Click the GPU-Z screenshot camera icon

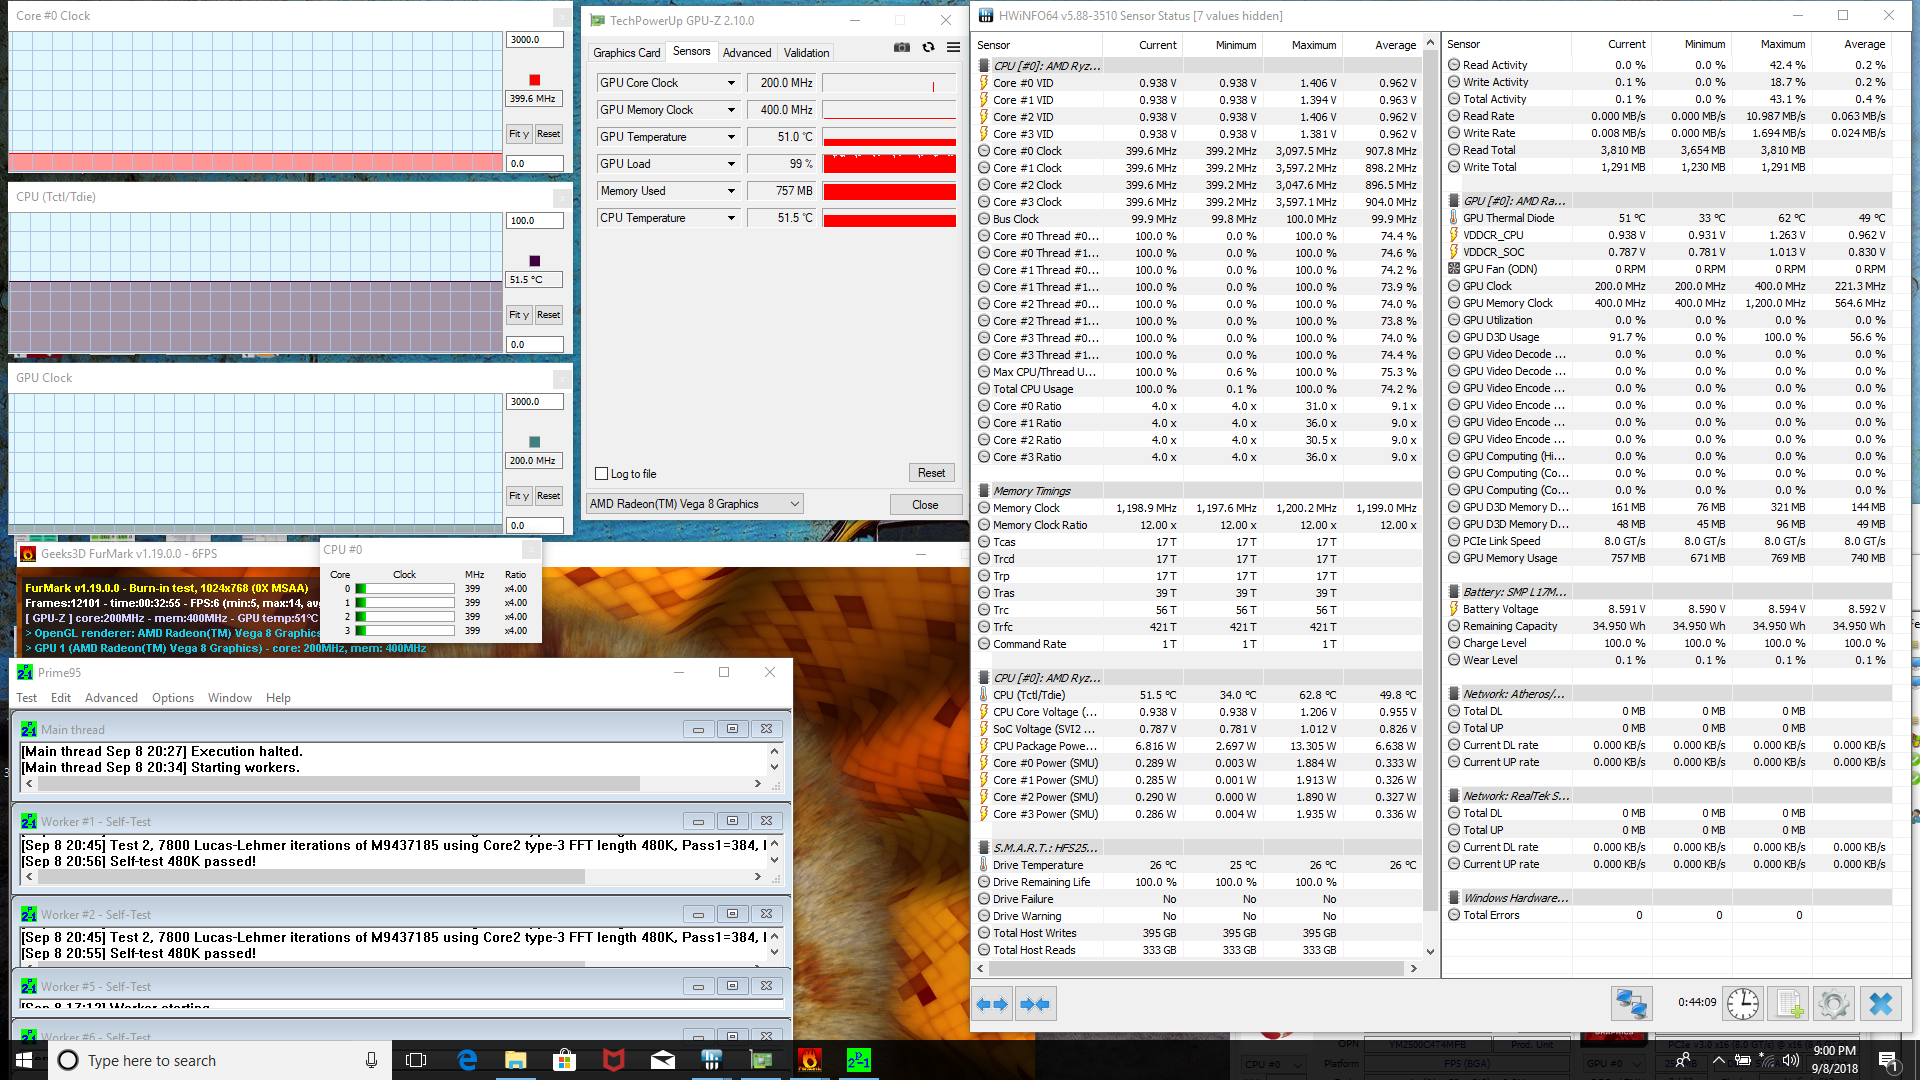(901, 47)
